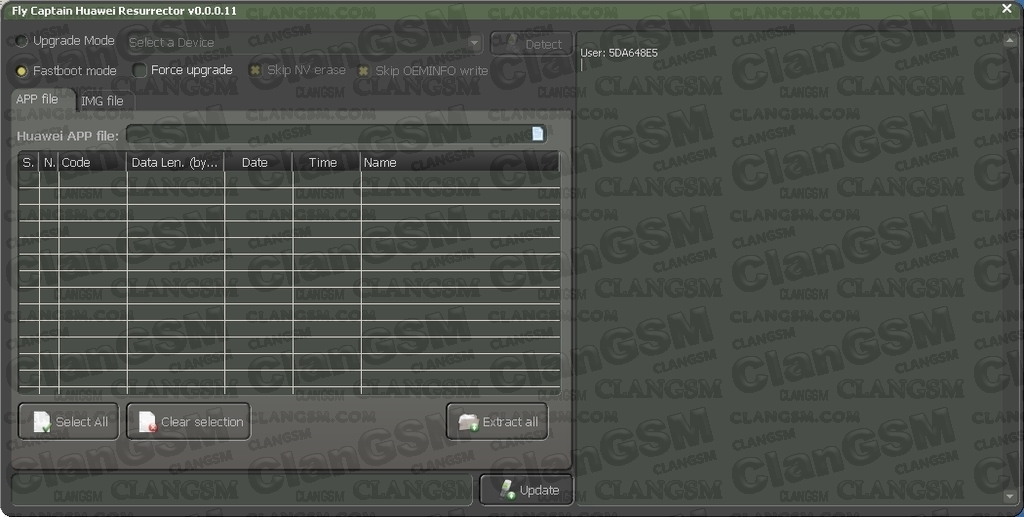Click the Data Len. column header
The height and width of the screenshot is (517, 1024).
tap(176, 163)
